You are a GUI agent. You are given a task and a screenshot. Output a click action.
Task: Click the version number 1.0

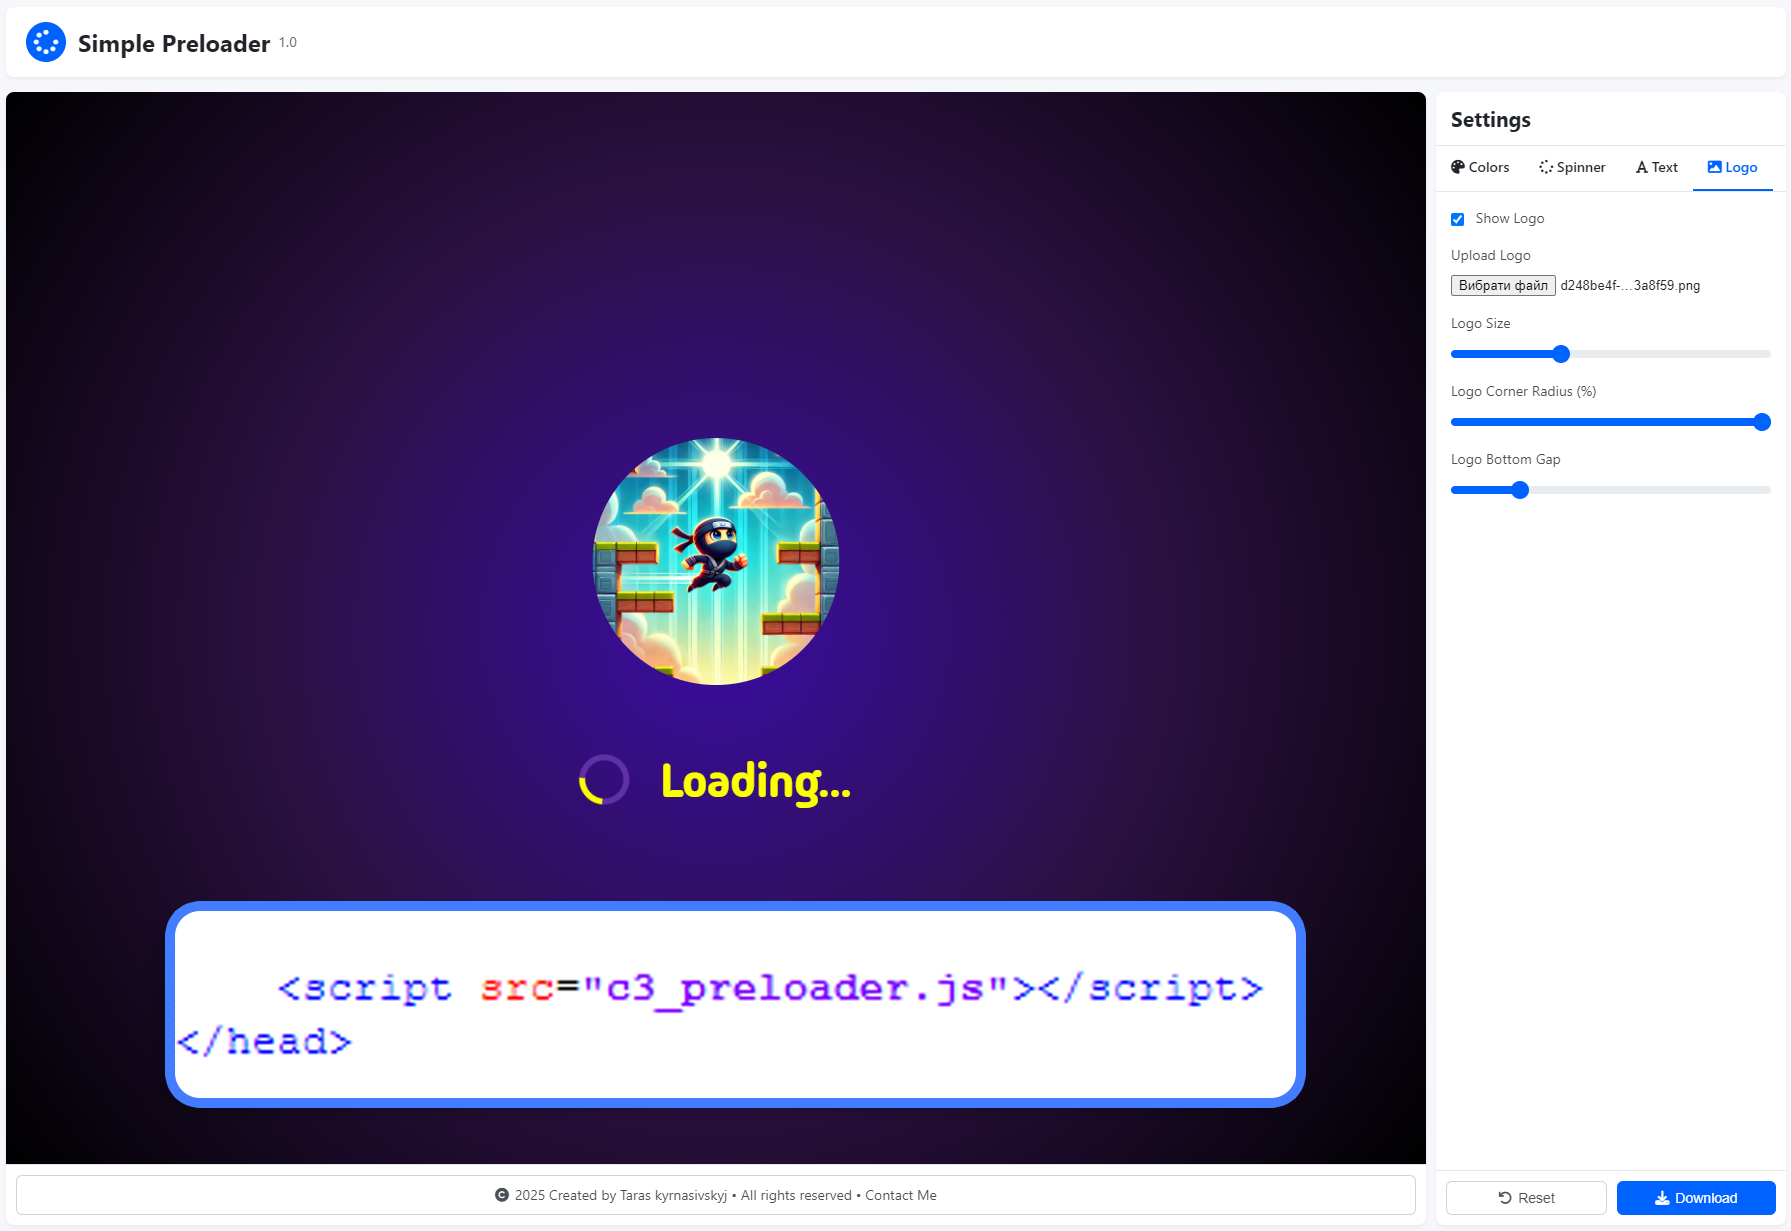click(288, 42)
